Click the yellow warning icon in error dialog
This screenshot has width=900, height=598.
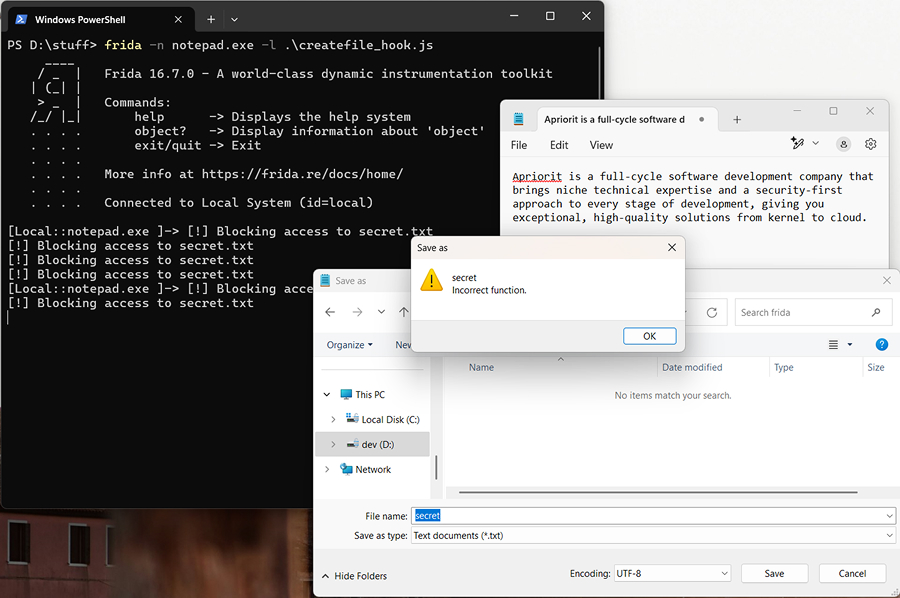tap(431, 281)
